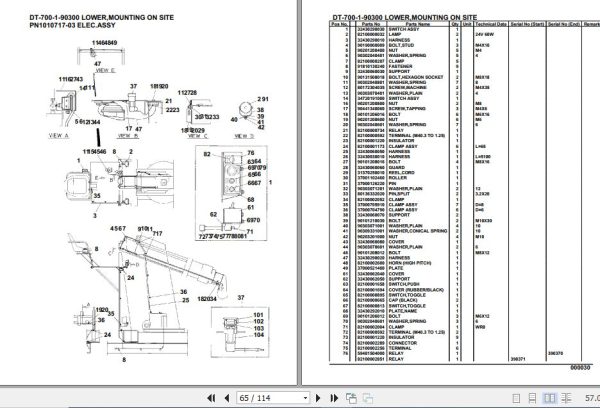Click the CAP (BLACK) part name
600x408 pixels.
coord(403,300)
